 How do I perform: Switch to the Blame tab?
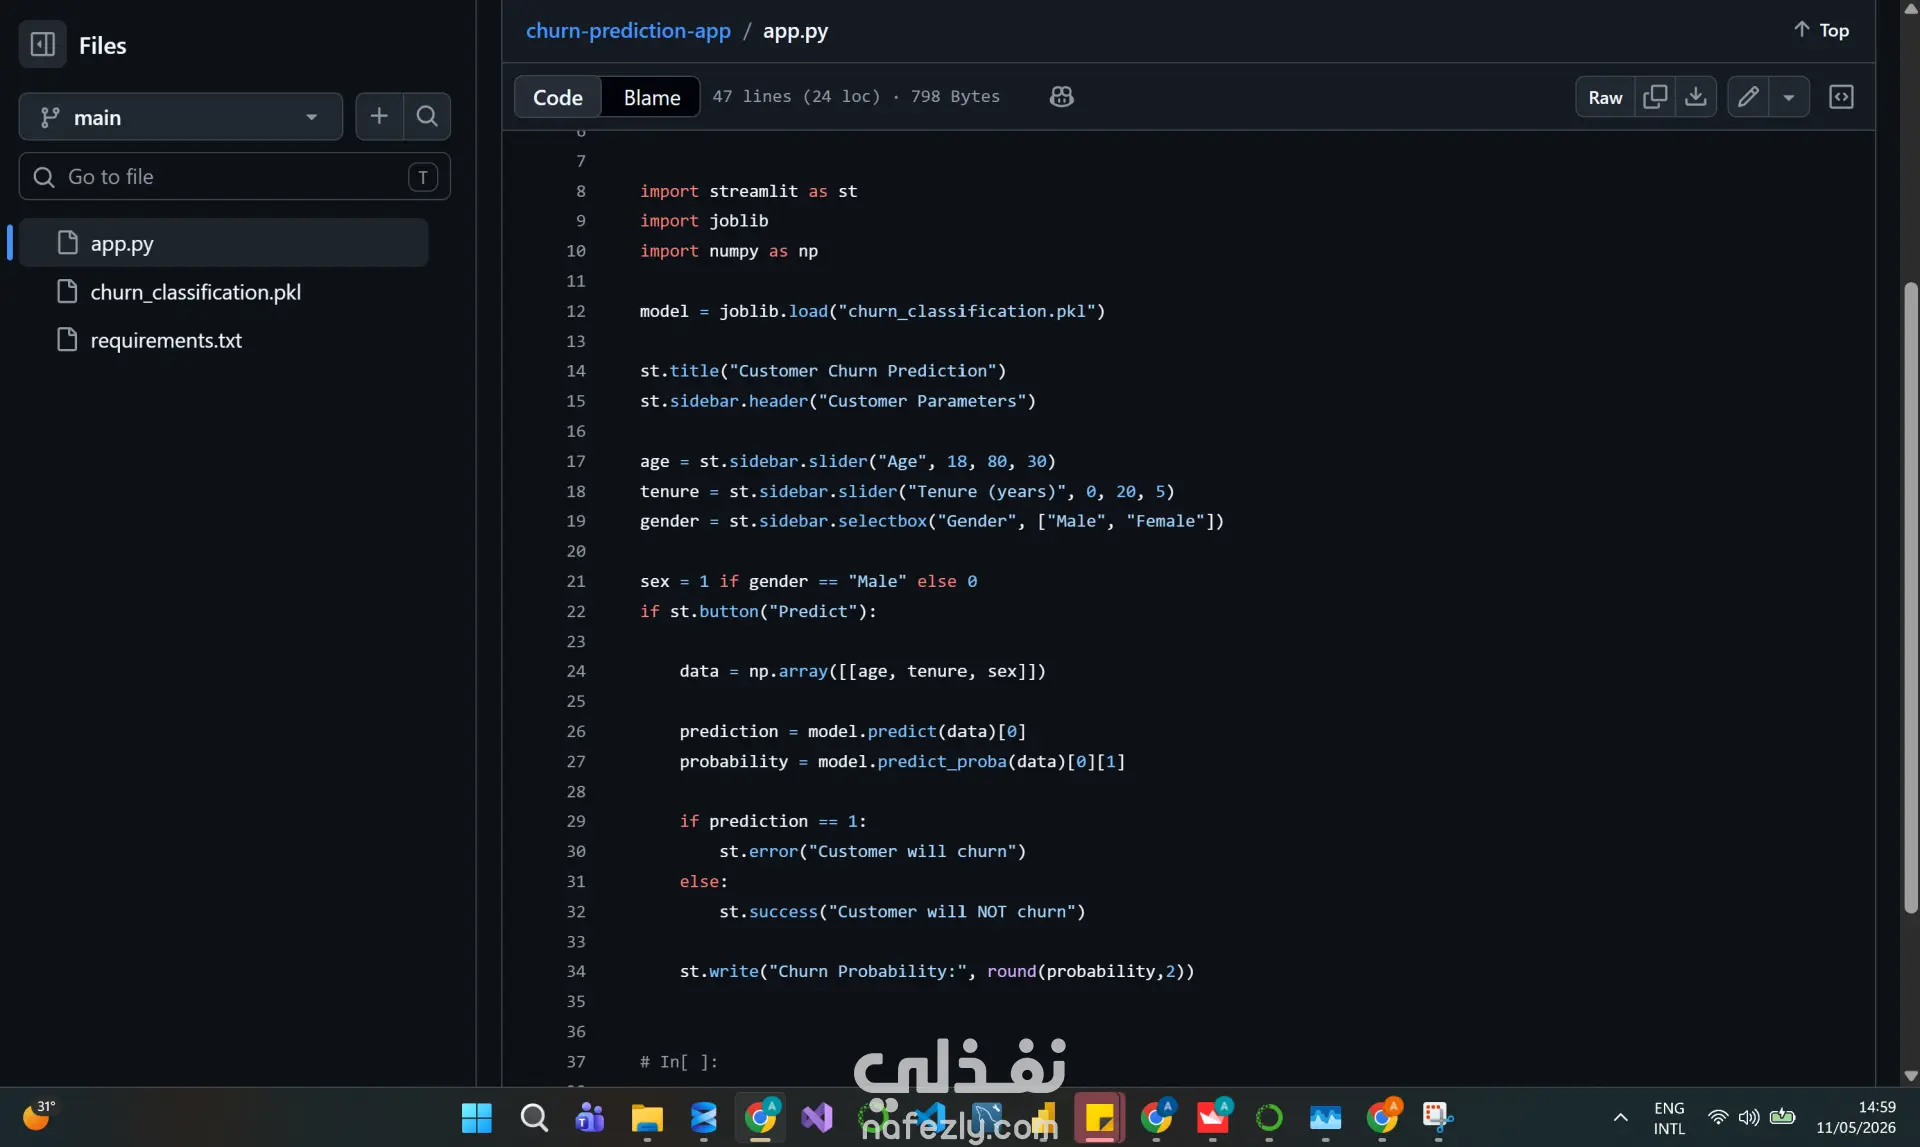pos(652,97)
